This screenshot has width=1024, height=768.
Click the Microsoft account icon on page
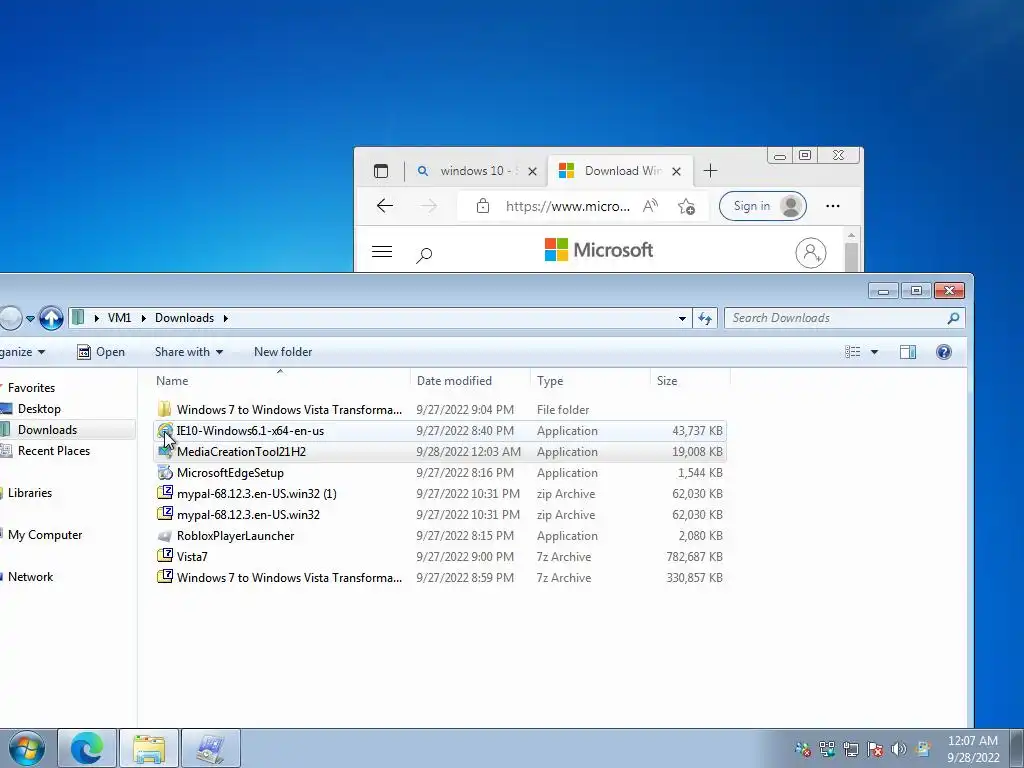pyautogui.click(x=810, y=252)
